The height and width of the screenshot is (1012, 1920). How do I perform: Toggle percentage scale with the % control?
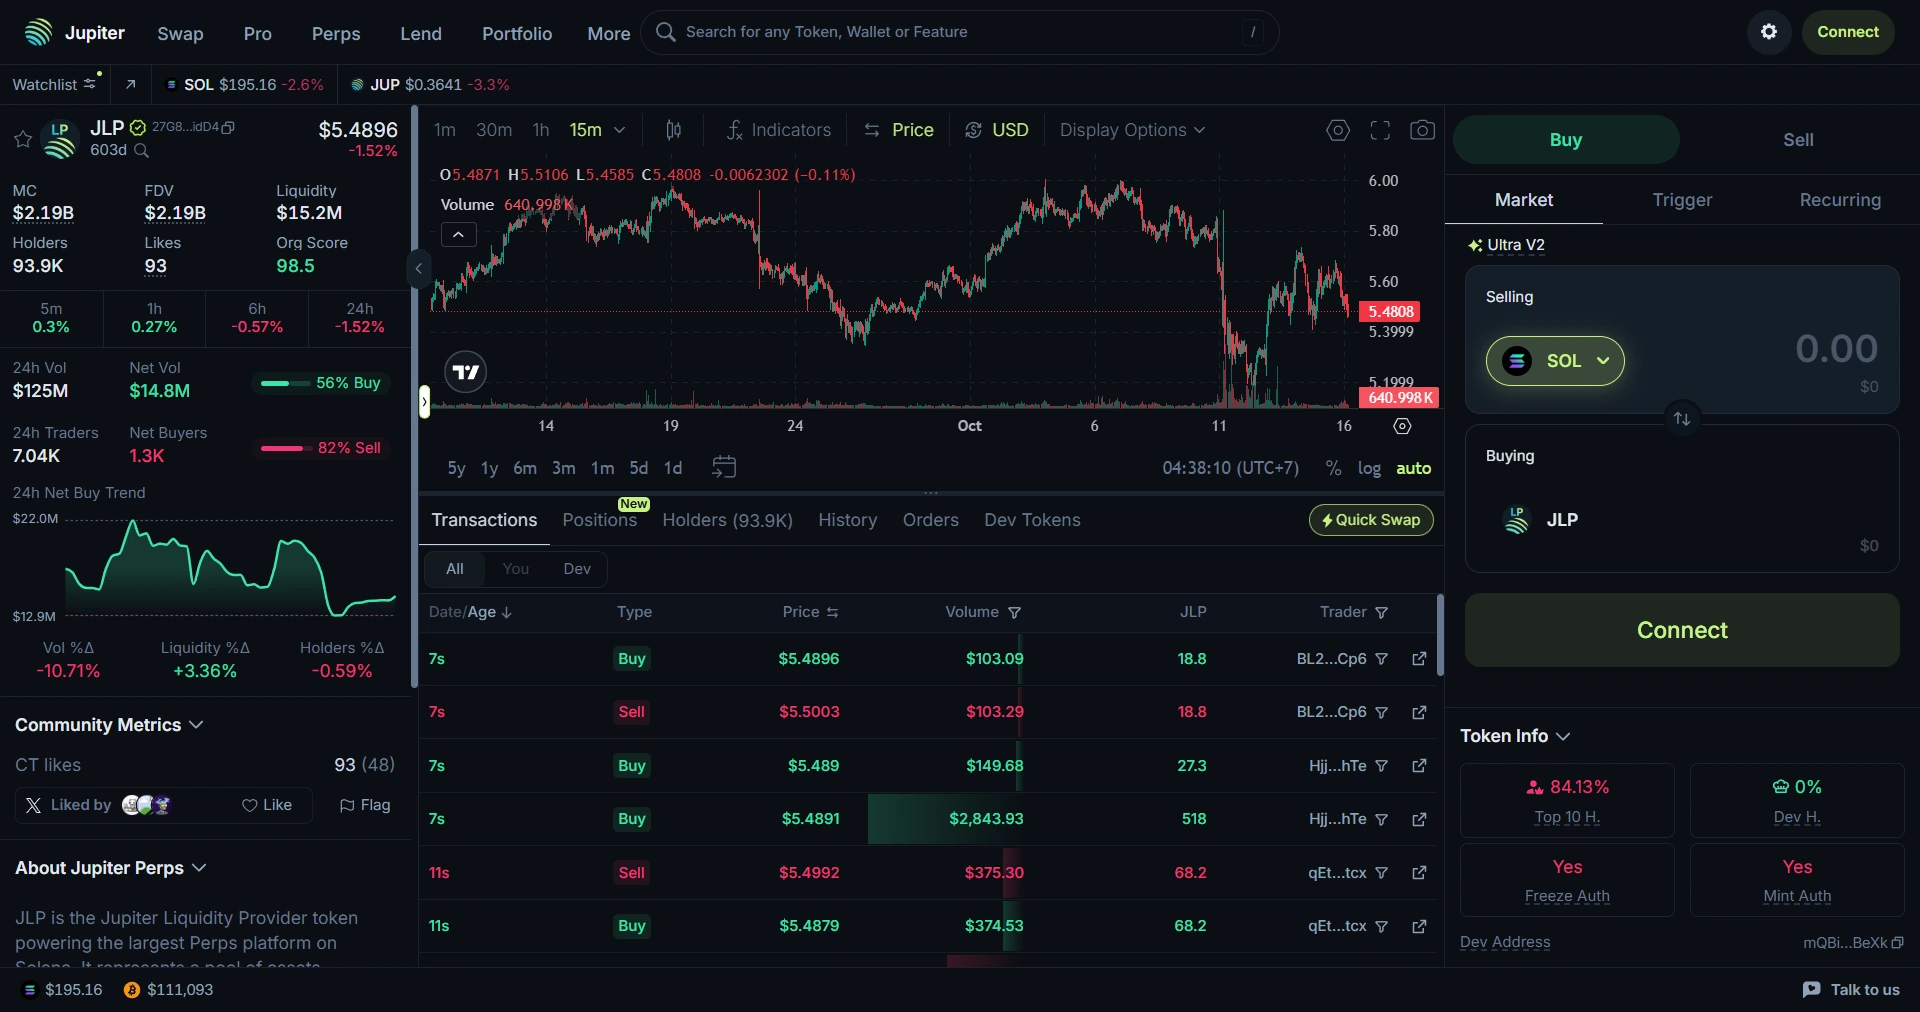[1333, 468]
